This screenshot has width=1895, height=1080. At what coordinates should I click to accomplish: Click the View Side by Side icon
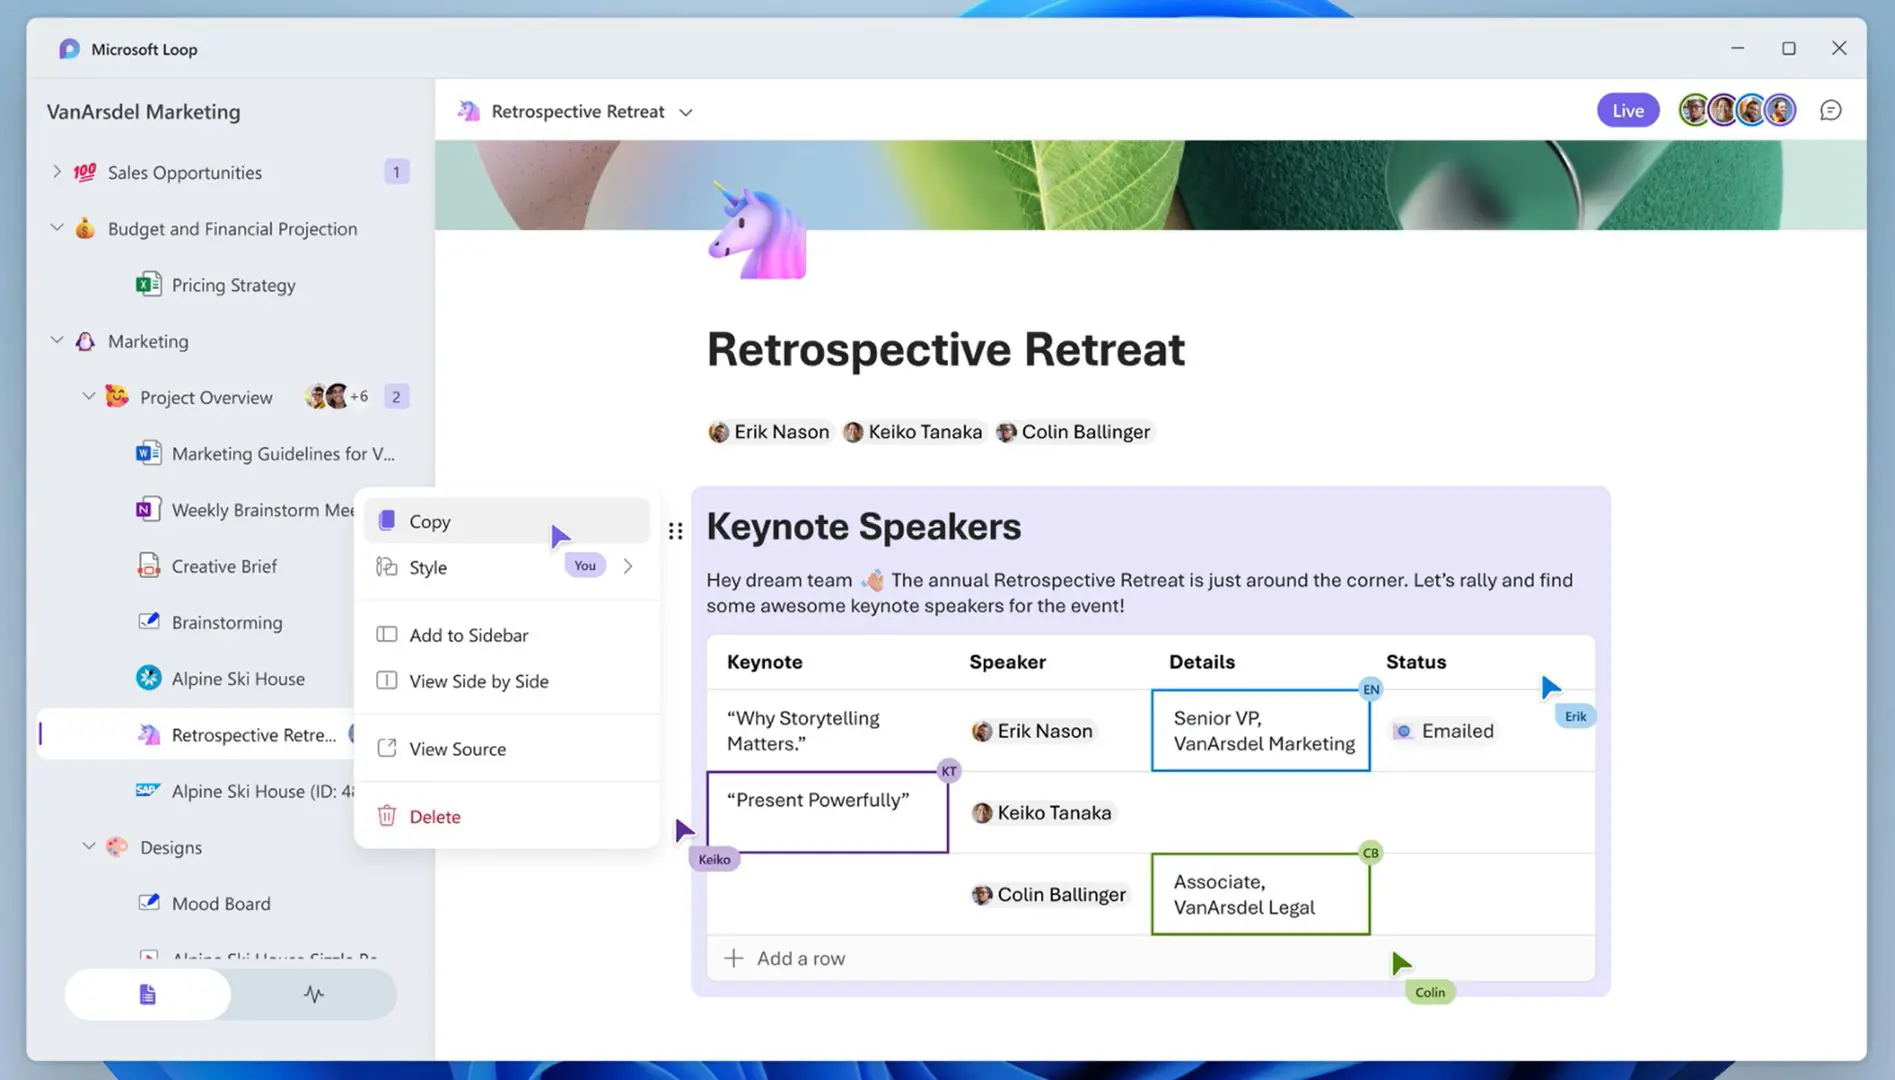tap(387, 680)
